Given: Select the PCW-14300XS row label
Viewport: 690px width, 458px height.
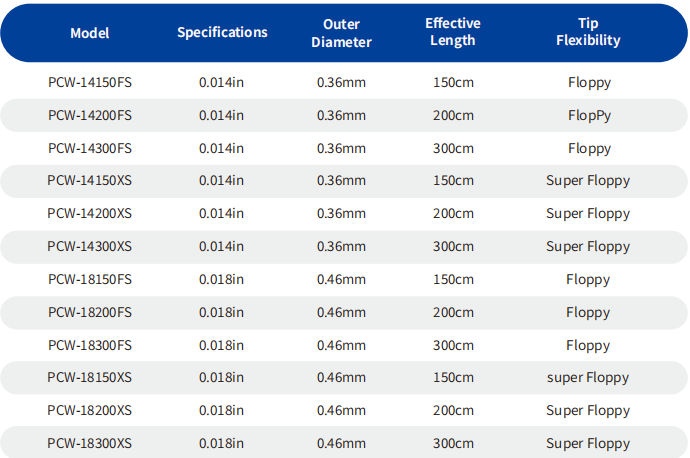Looking at the screenshot, I should (90, 246).
